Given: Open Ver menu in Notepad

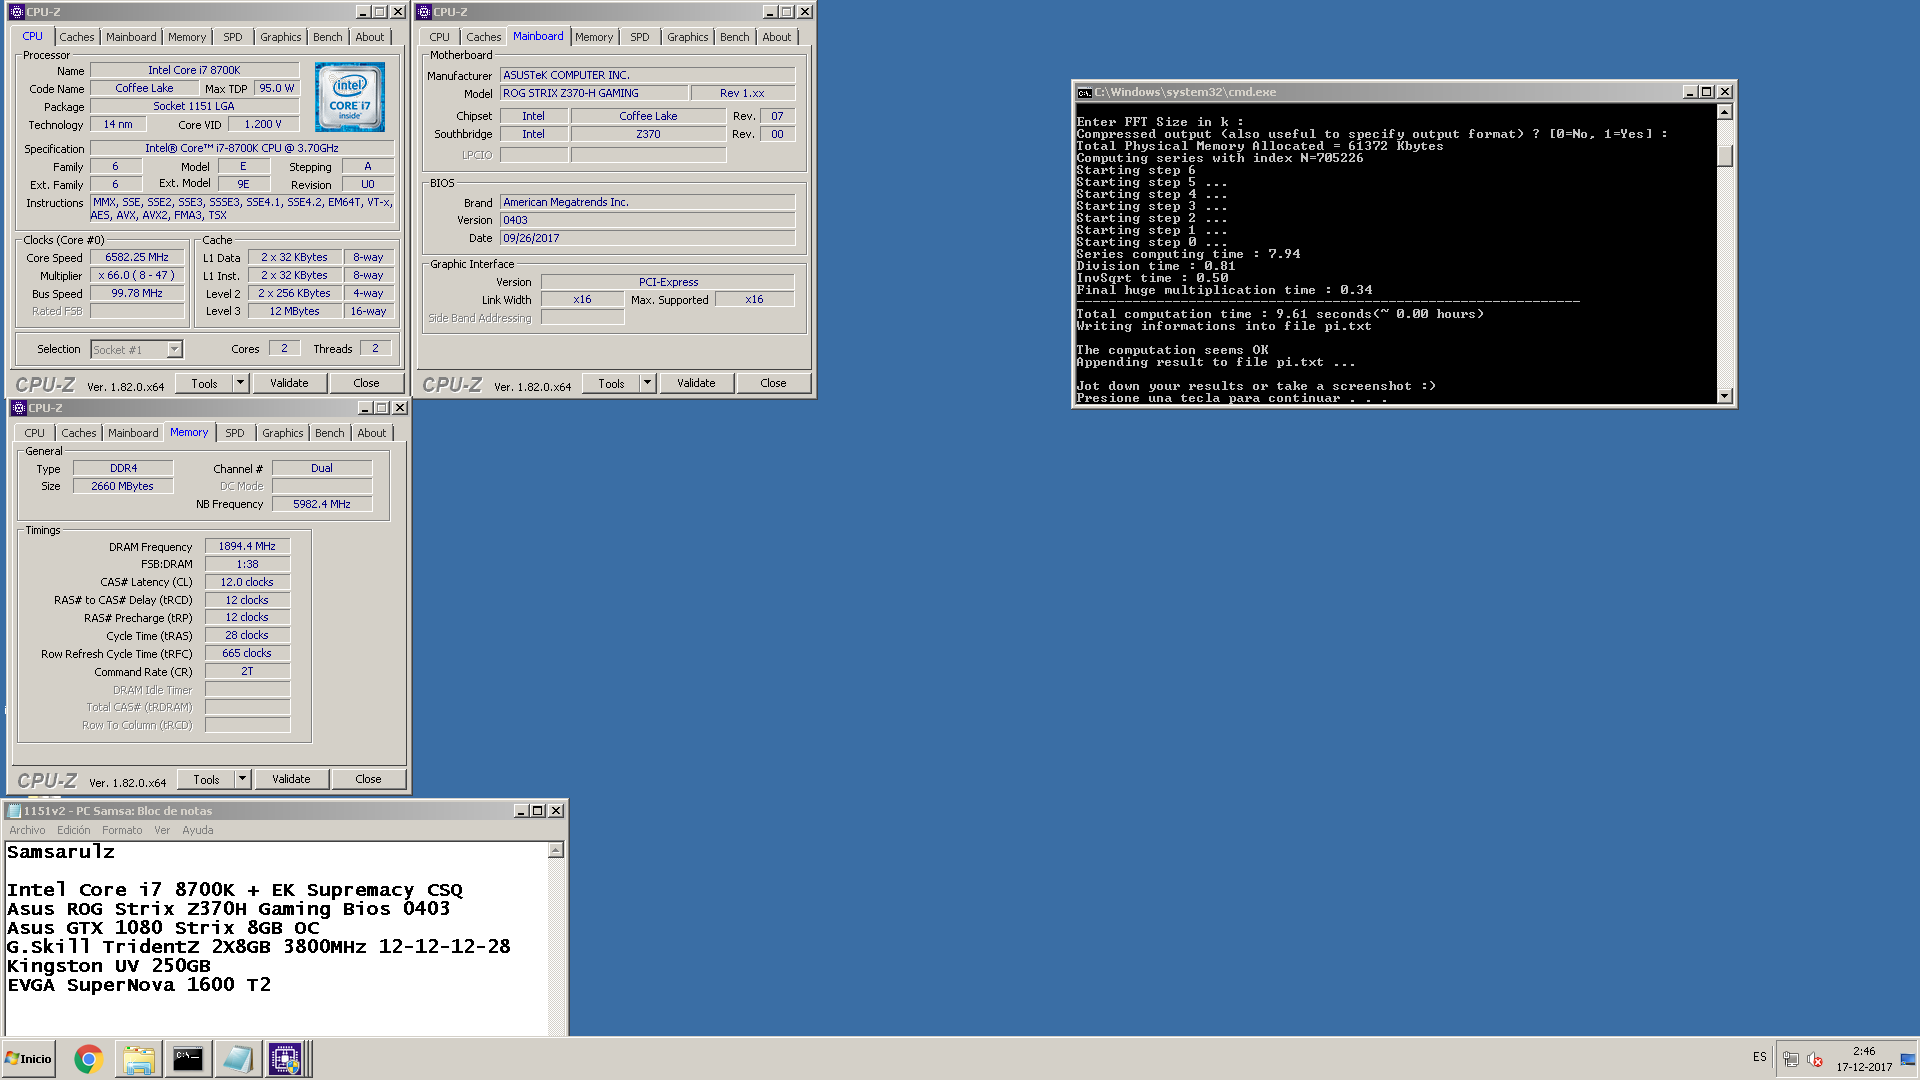Looking at the screenshot, I should pyautogui.click(x=162, y=830).
